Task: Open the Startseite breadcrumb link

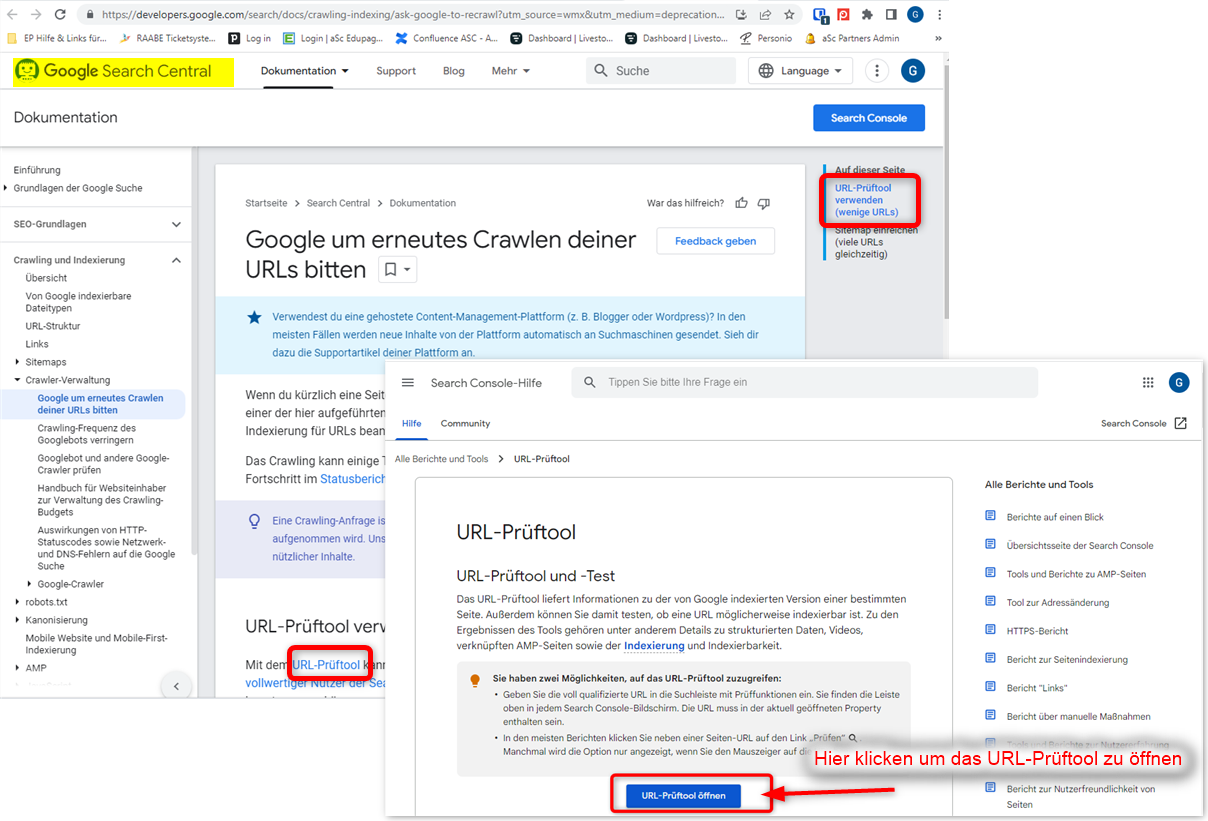Action: 266,203
